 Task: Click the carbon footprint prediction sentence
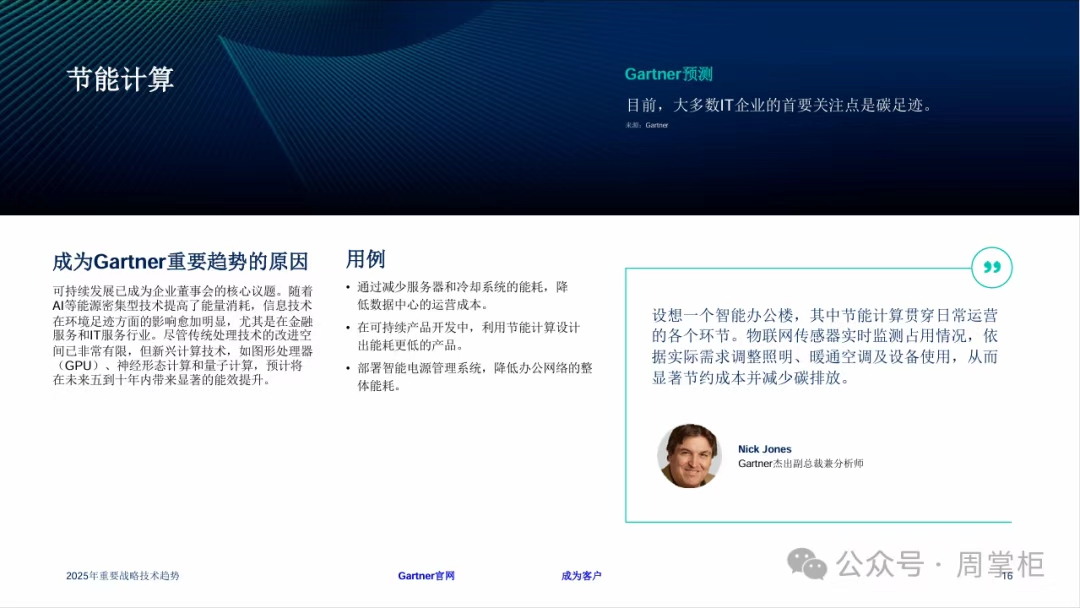tap(779, 104)
